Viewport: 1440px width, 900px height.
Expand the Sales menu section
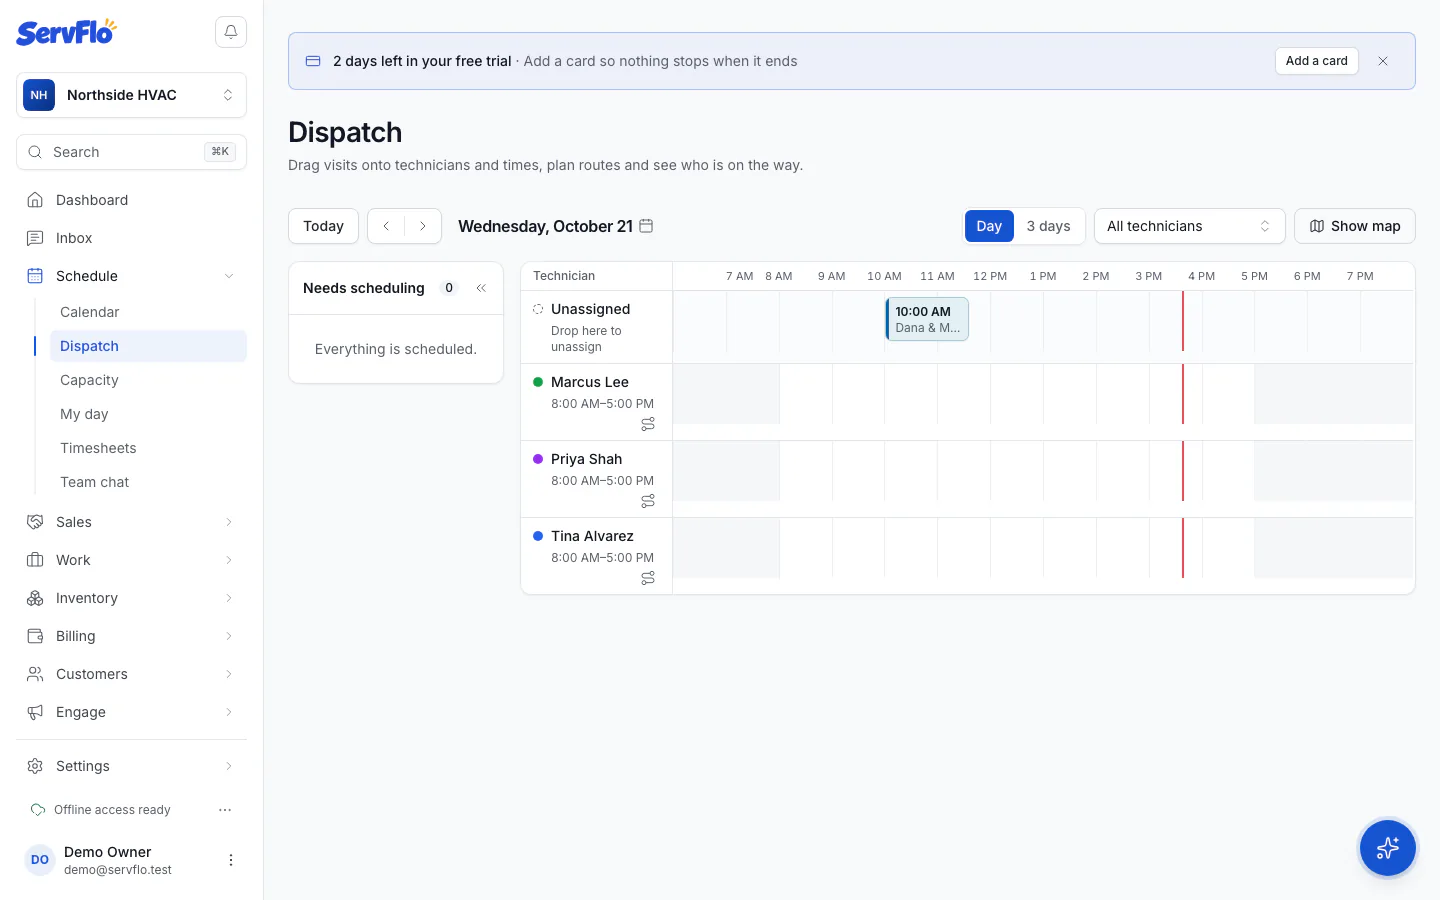[131, 522]
